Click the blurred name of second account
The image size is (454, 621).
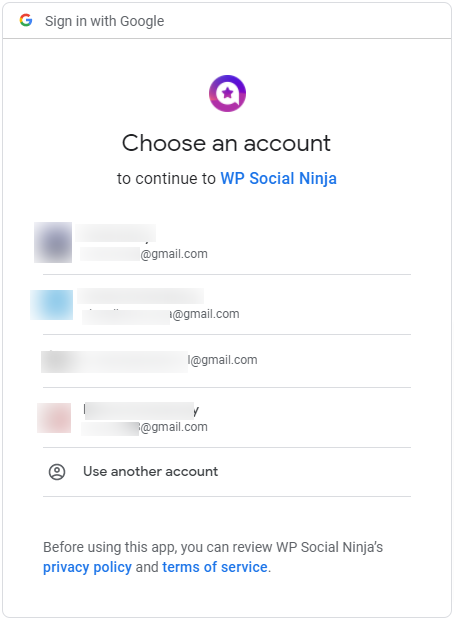coord(140,296)
